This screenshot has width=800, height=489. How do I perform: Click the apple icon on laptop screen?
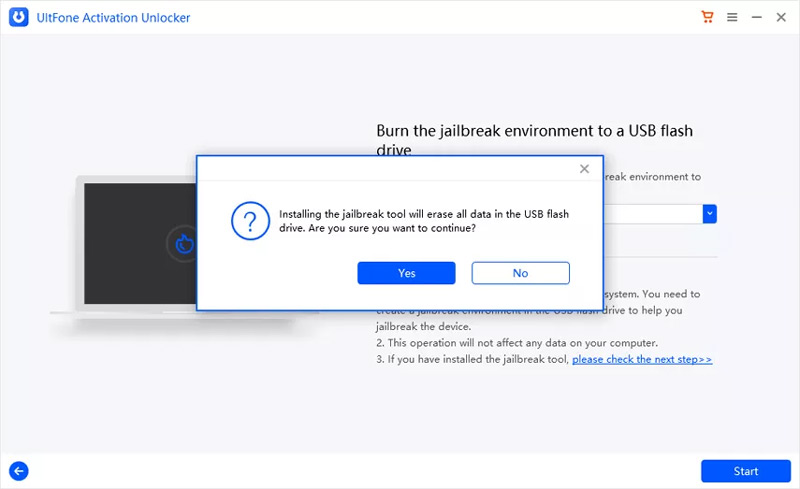click(183, 243)
